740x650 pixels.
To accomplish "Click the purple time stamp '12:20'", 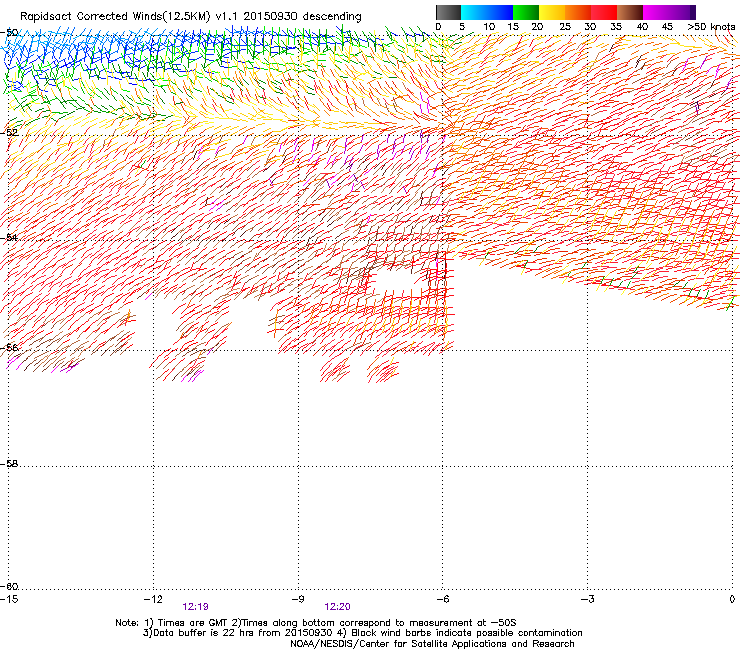I will click(337, 607).
